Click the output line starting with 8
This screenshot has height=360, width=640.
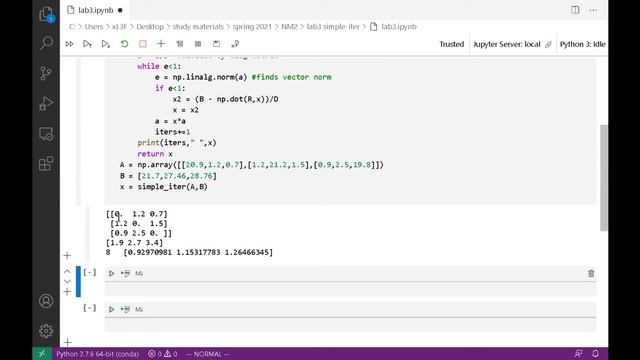click(189, 252)
